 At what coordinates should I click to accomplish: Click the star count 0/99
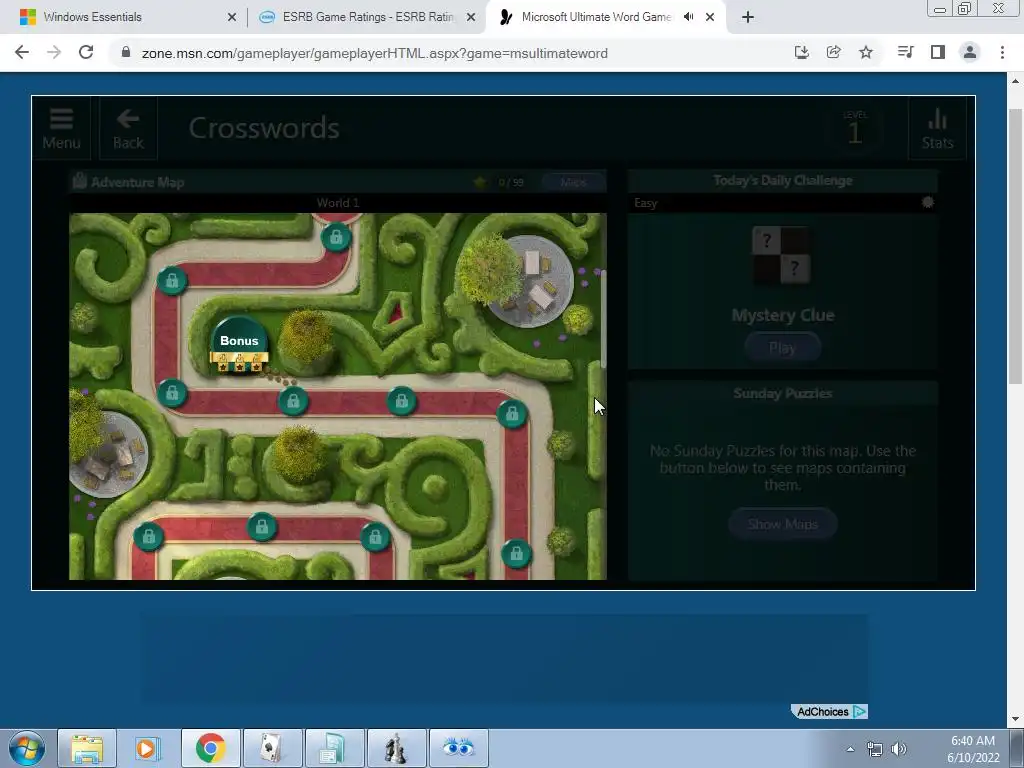pyautogui.click(x=511, y=182)
